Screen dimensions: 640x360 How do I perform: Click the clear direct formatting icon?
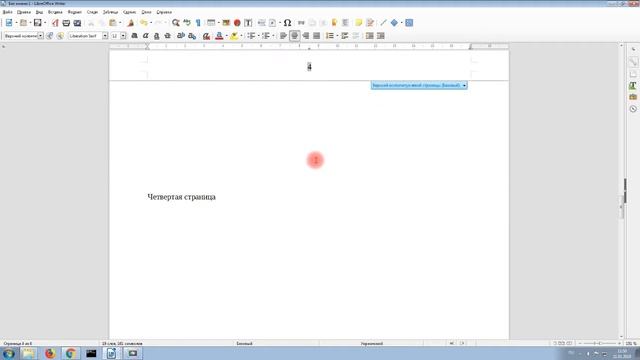click(207, 36)
